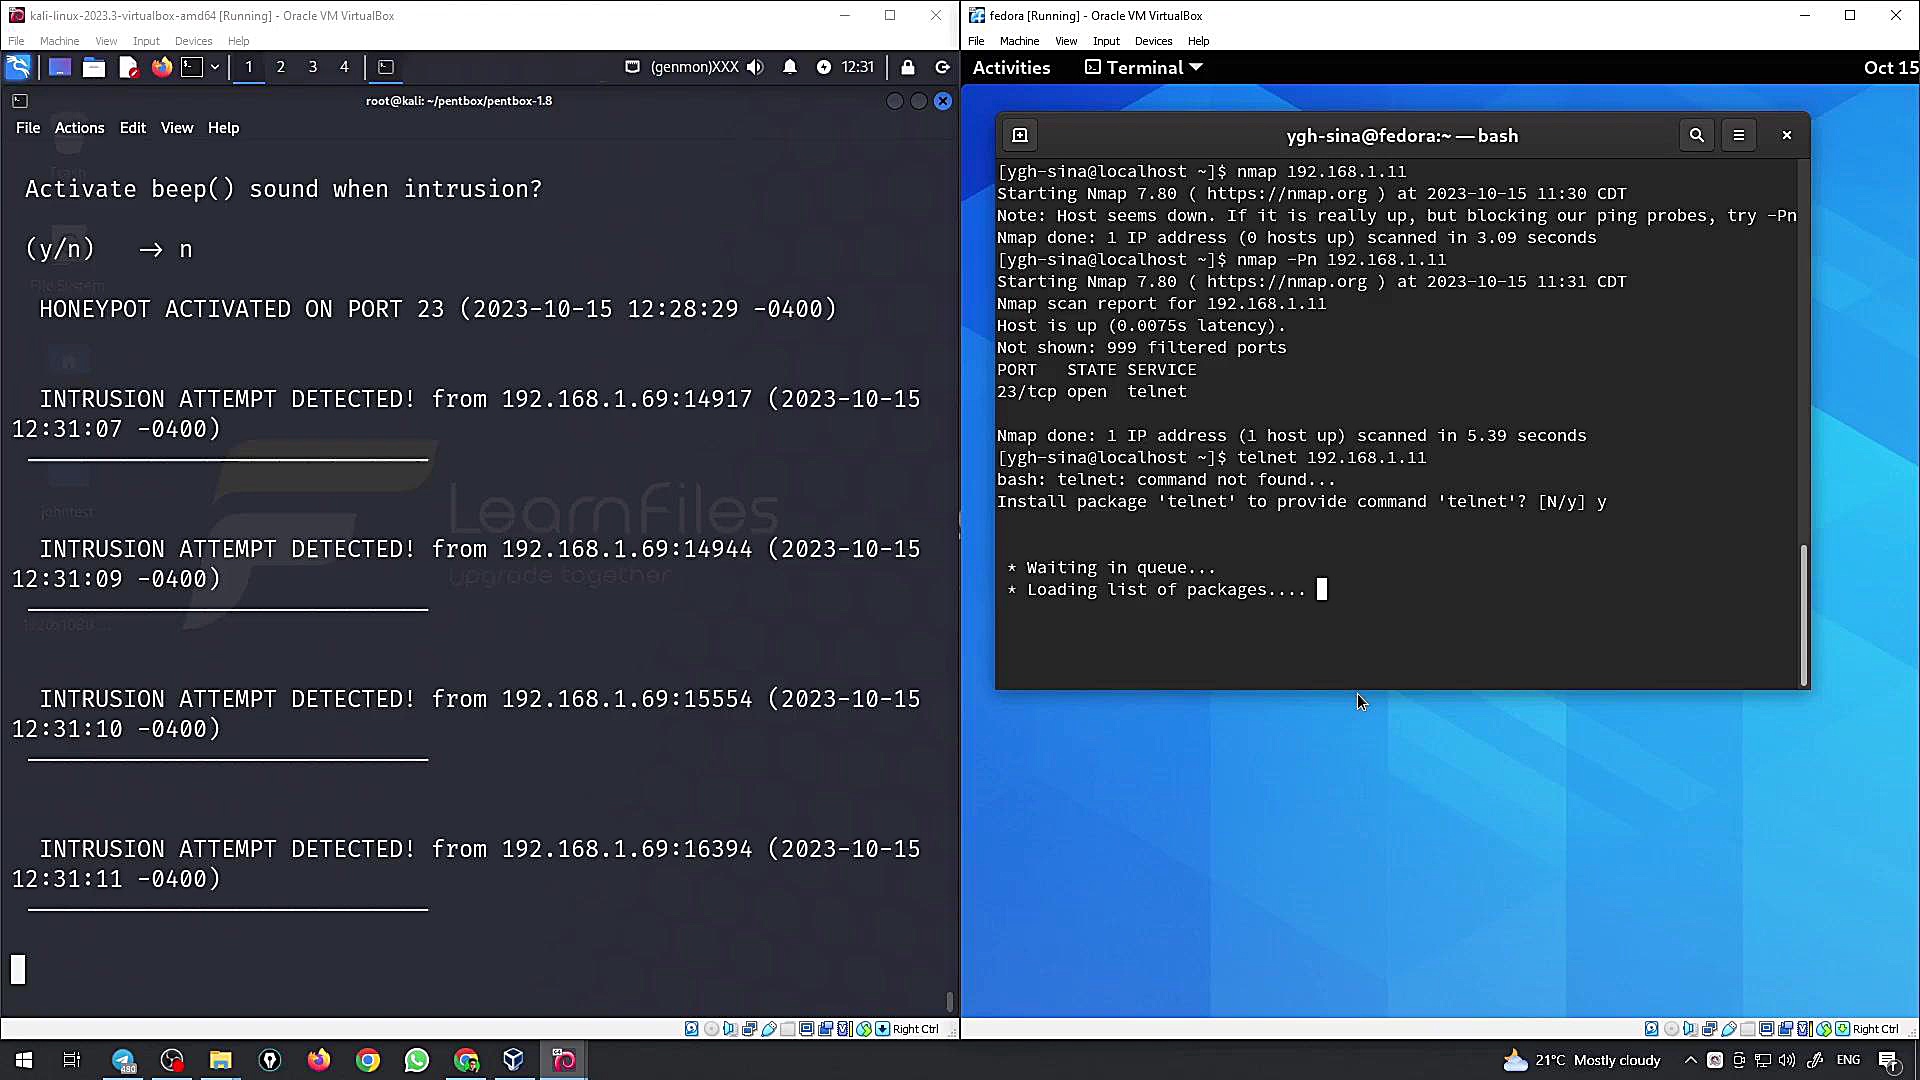Open Help menu of fedora VirtualBox window
The height and width of the screenshot is (1080, 1920).
pyautogui.click(x=1198, y=41)
